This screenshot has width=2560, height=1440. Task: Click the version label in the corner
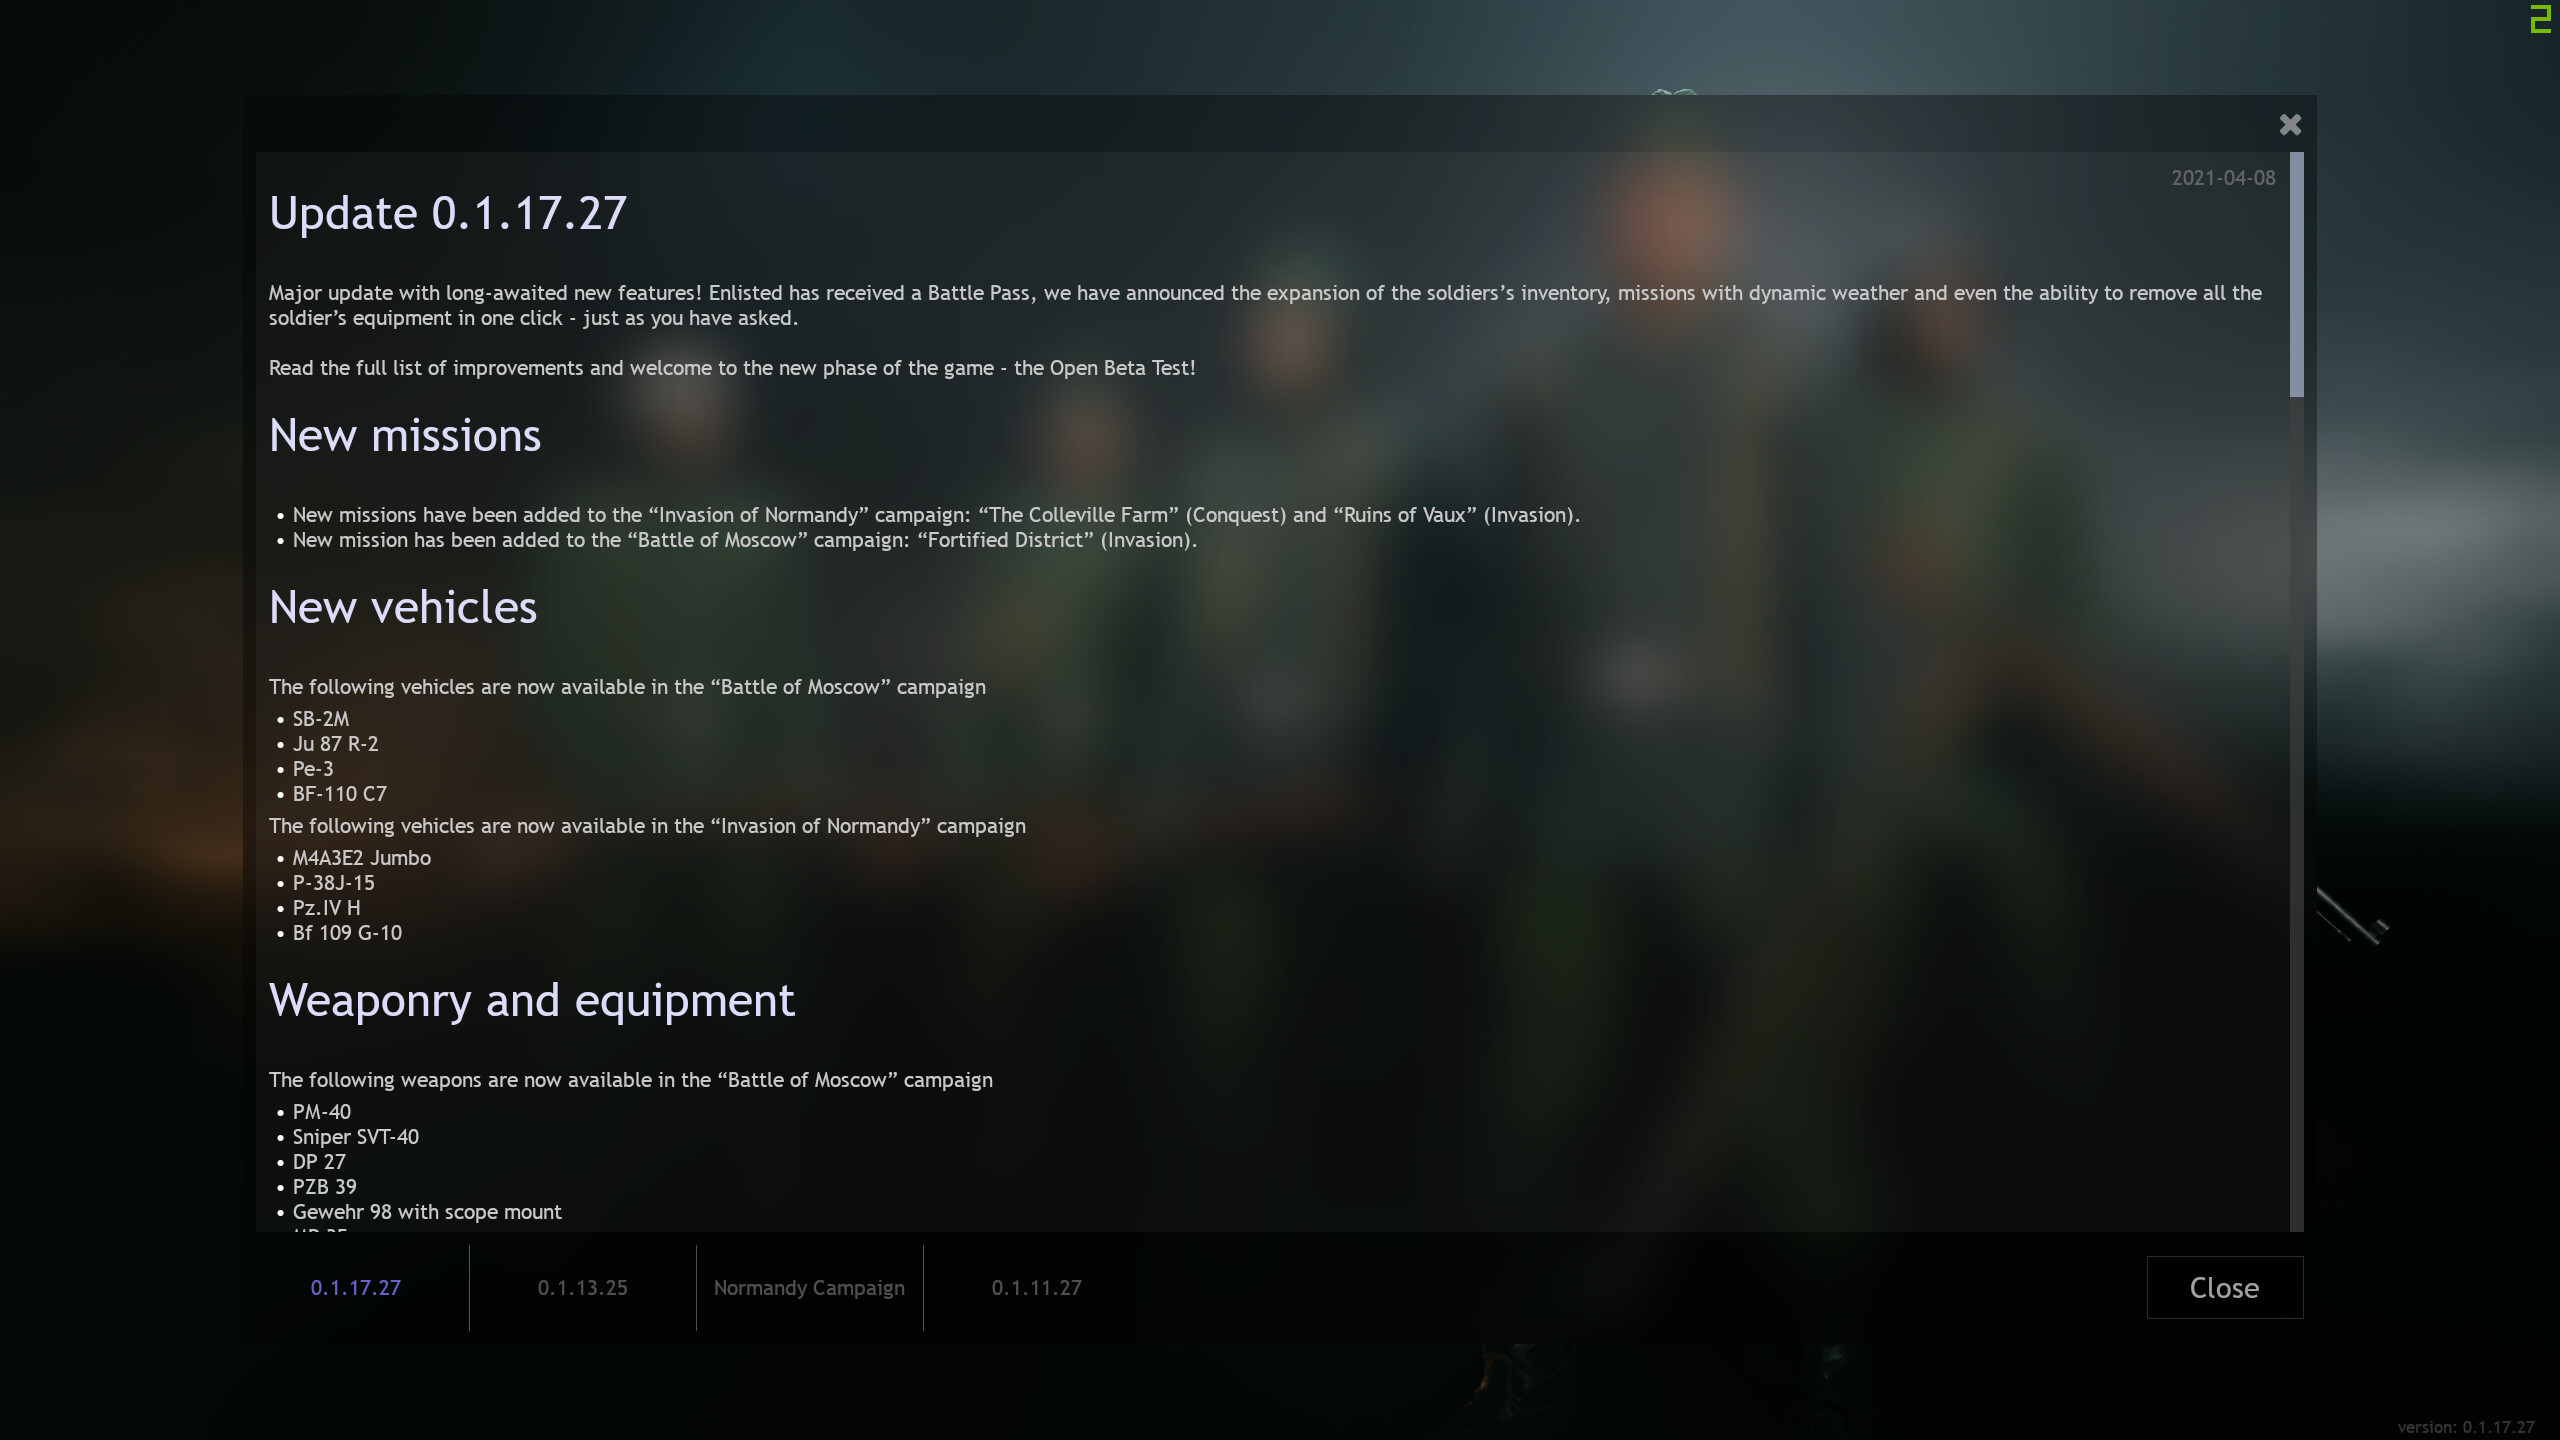pyautogui.click(x=2465, y=1427)
